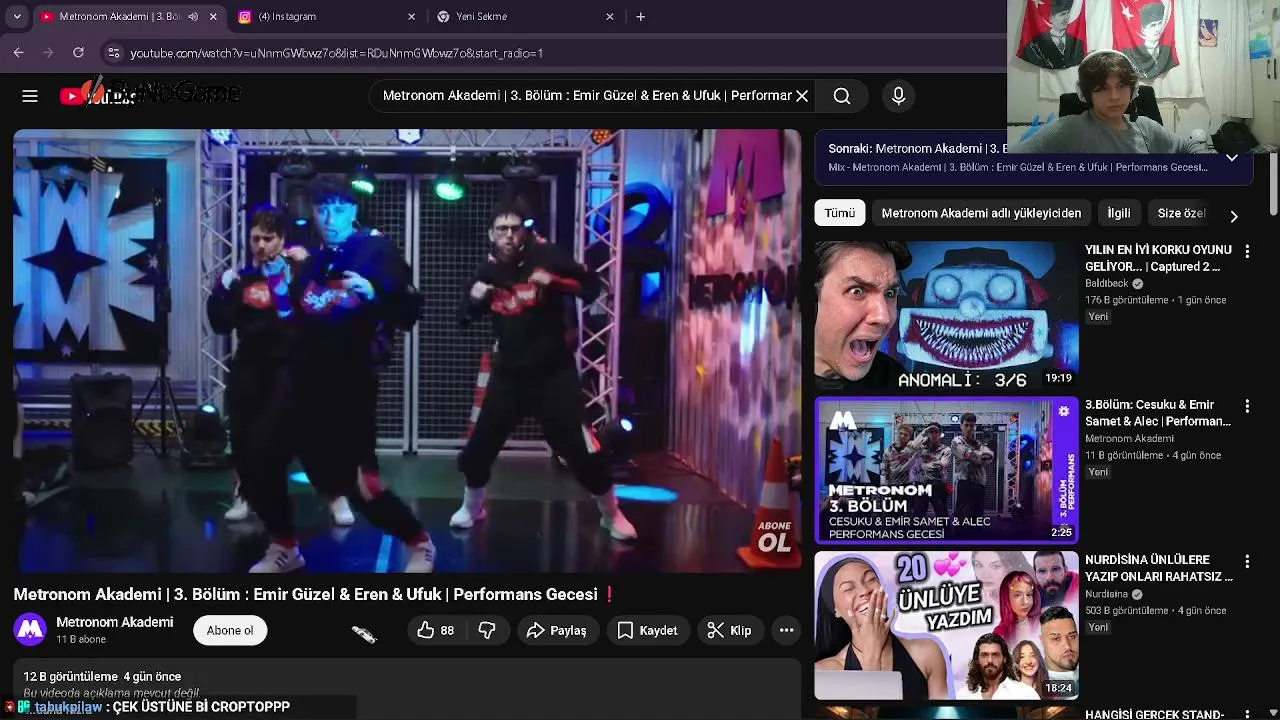This screenshot has width=1280, height=720.
Task: Open options menu for Captured 2 video
Action: click(1247, 251)
